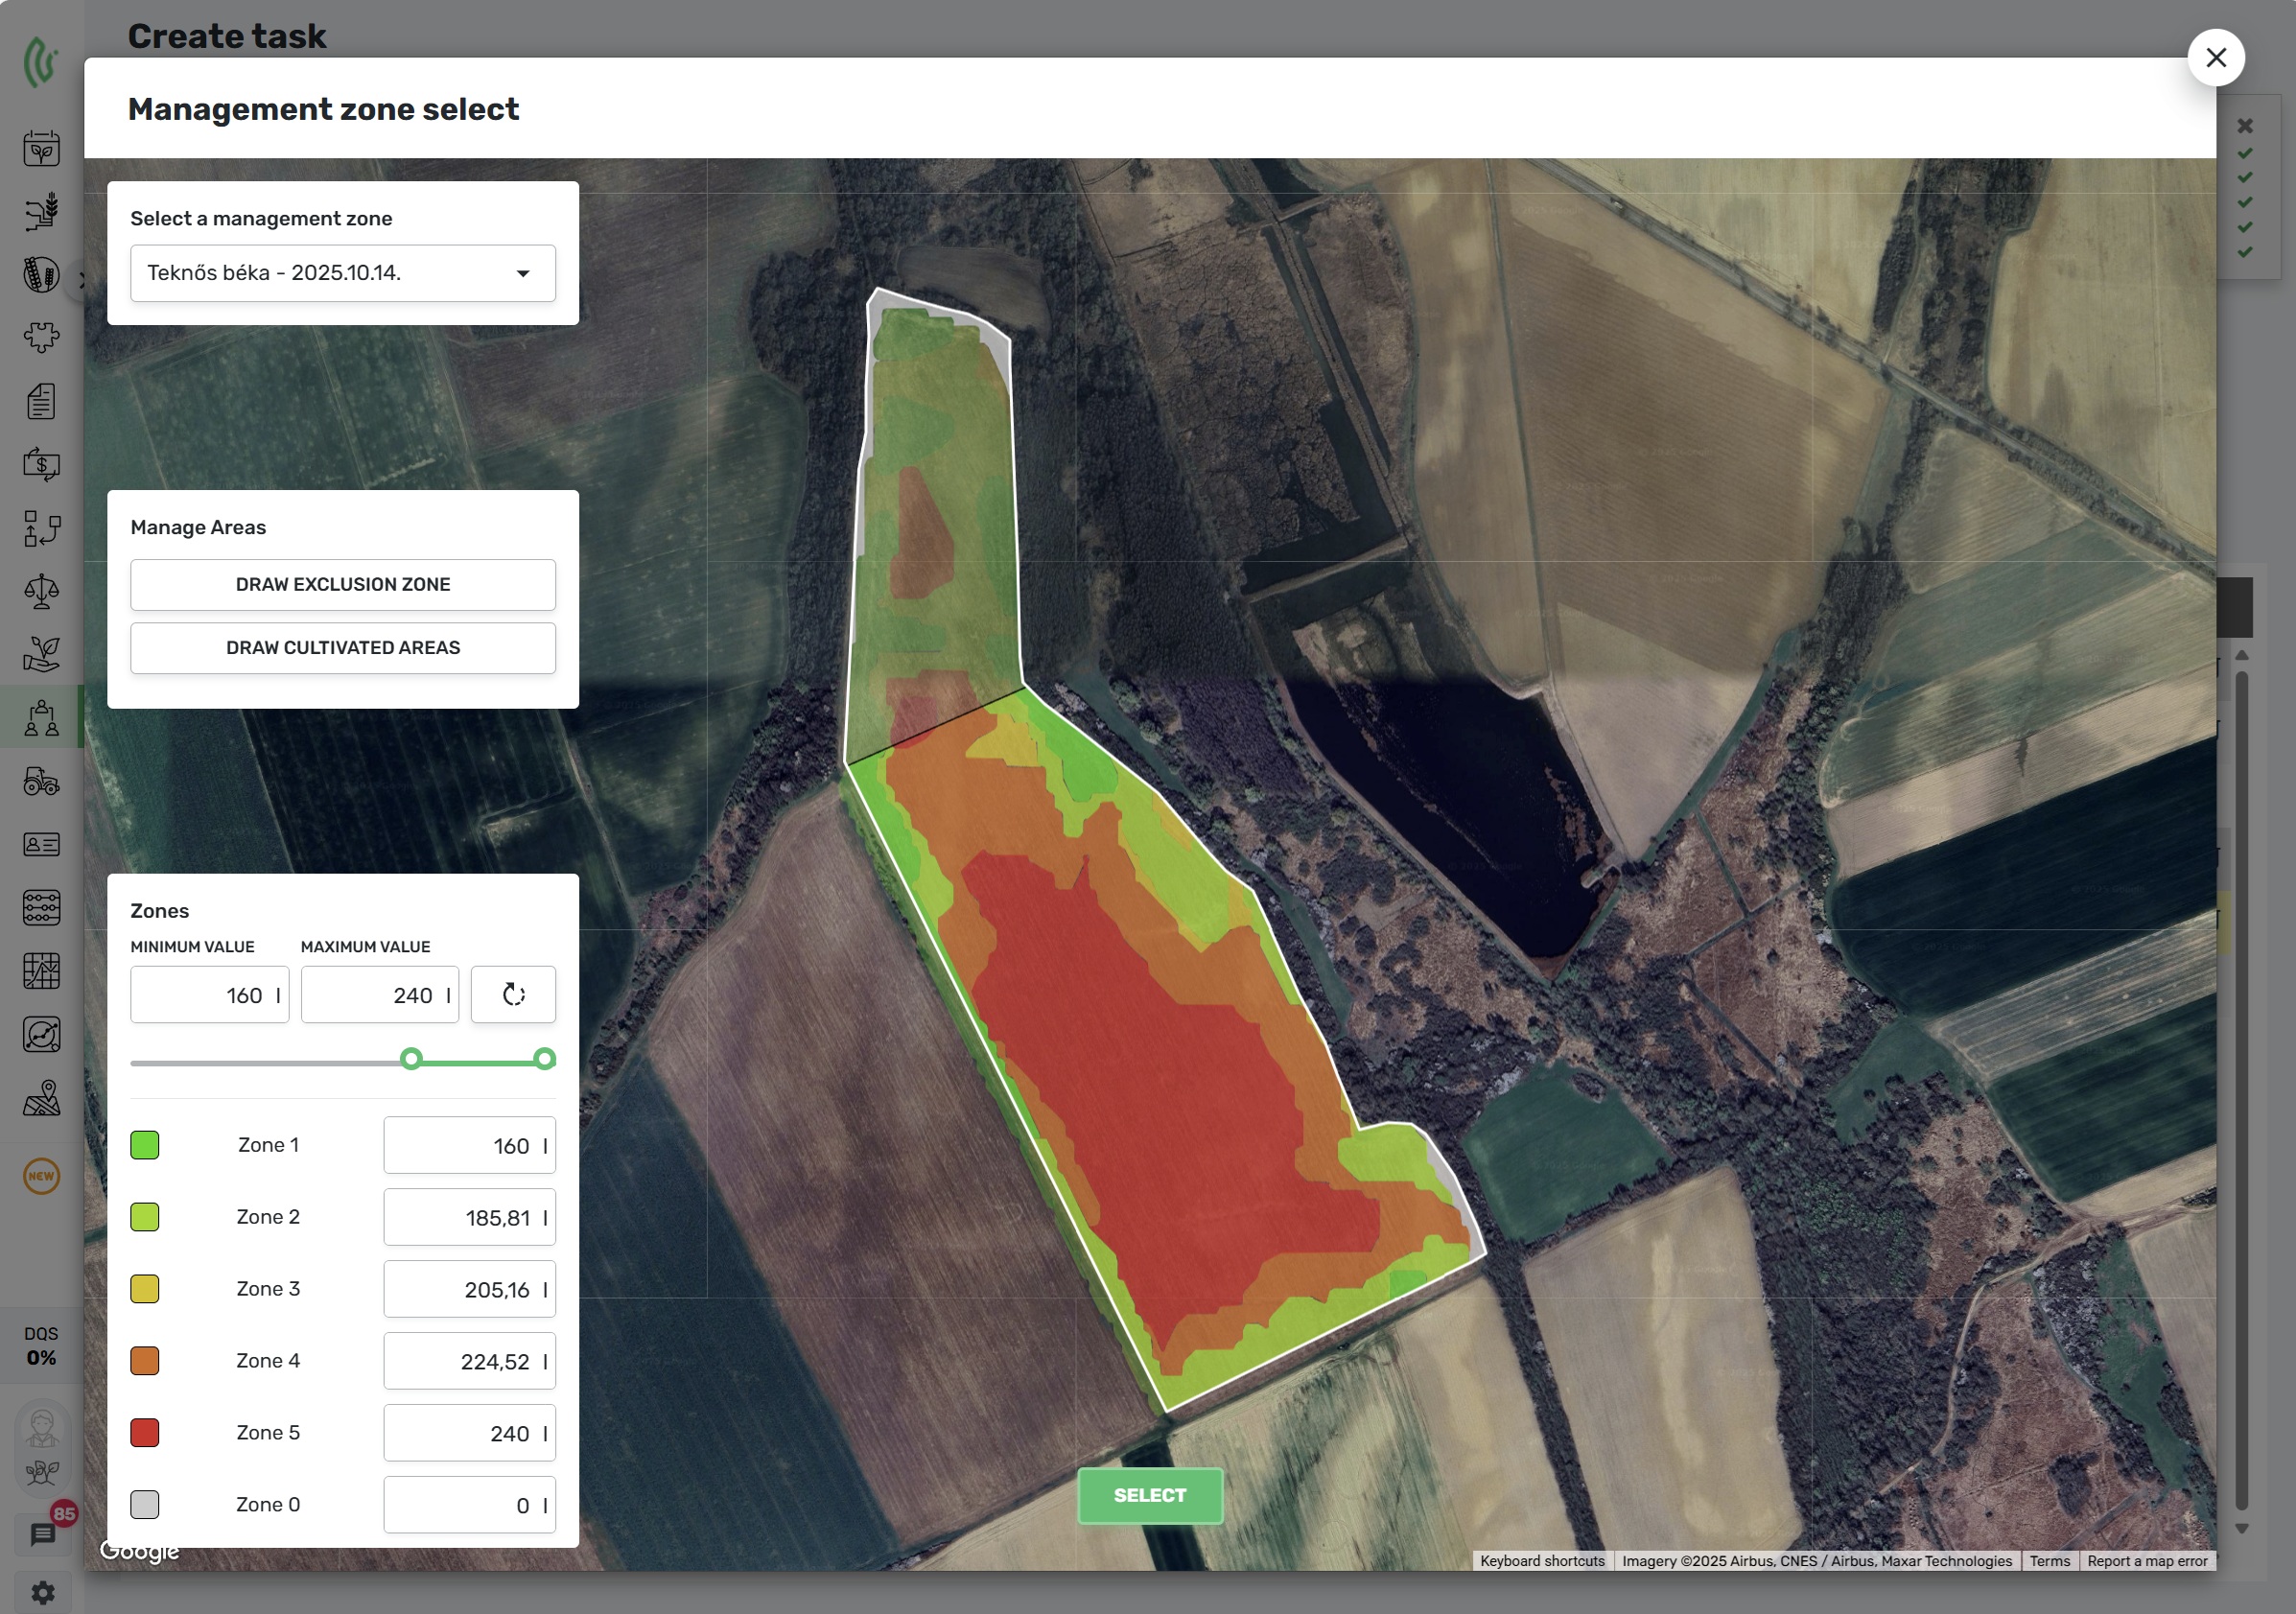Click the balance scales sidebar icon
This screenshot has width=2296, height=1614.
pyautogui.click(x=41, y=591)
